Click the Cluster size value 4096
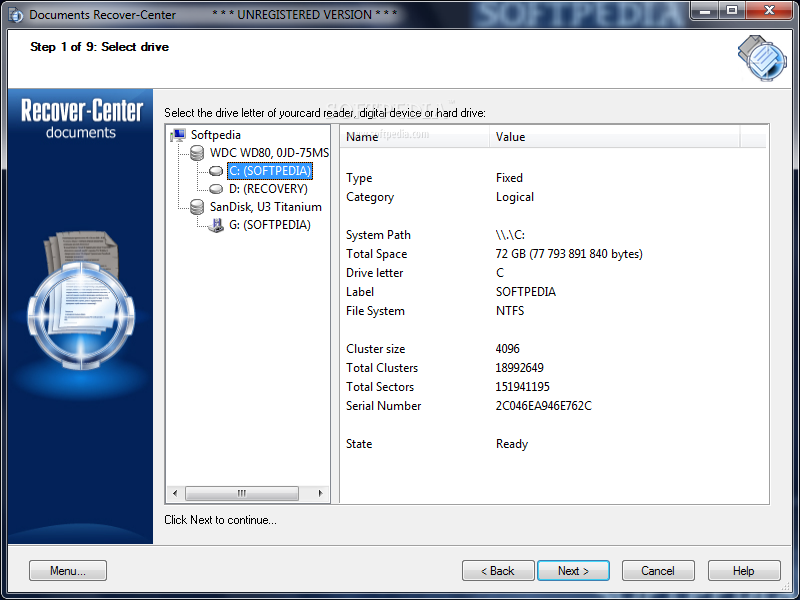This screenshot has height=600, width=800. click(508, 349)
